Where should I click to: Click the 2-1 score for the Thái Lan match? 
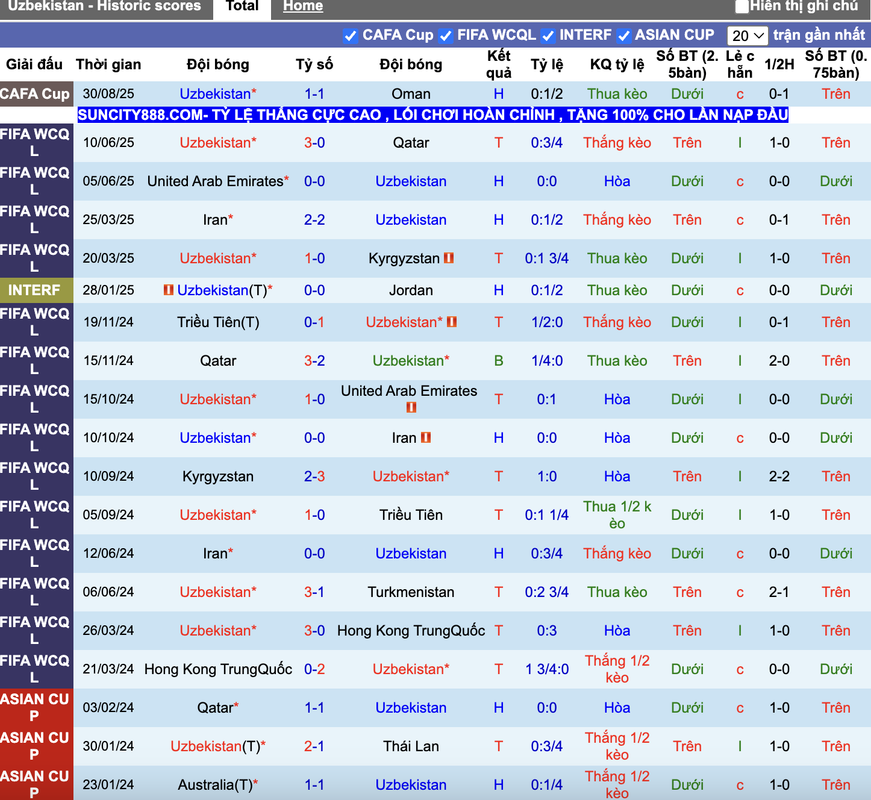tap(314, 746)
